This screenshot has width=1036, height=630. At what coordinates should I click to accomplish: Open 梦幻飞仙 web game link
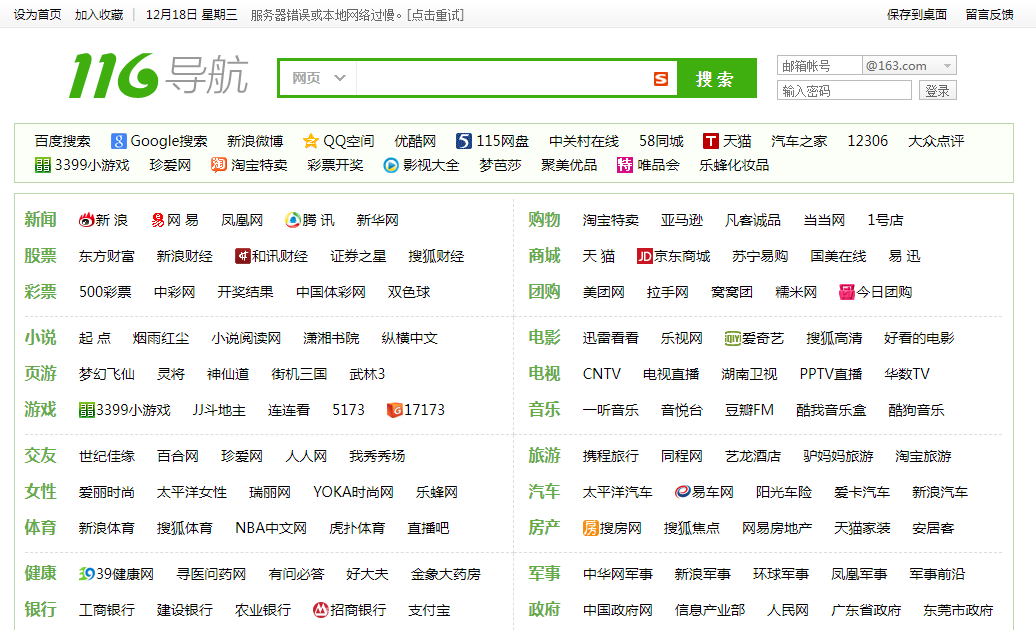tap(106, 374)
